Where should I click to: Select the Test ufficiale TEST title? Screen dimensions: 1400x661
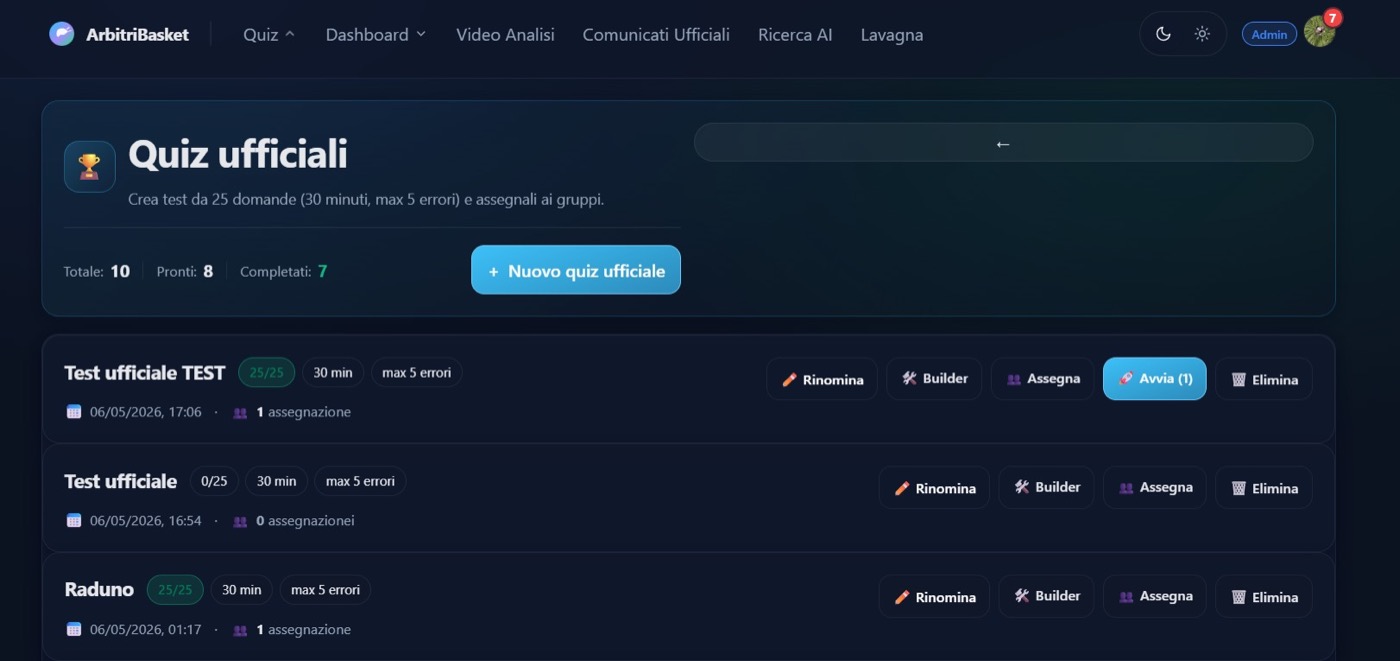pyautogui.click(x=145, y=372)
